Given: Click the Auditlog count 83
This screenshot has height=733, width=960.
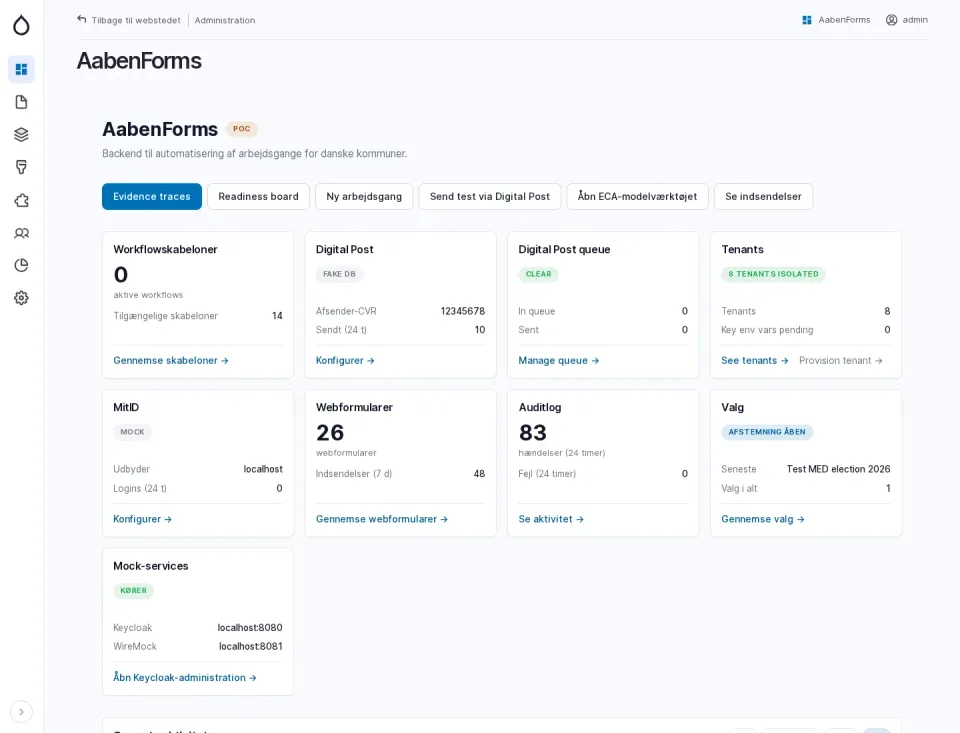Looking at the screenshot, I should click(533, 433).
